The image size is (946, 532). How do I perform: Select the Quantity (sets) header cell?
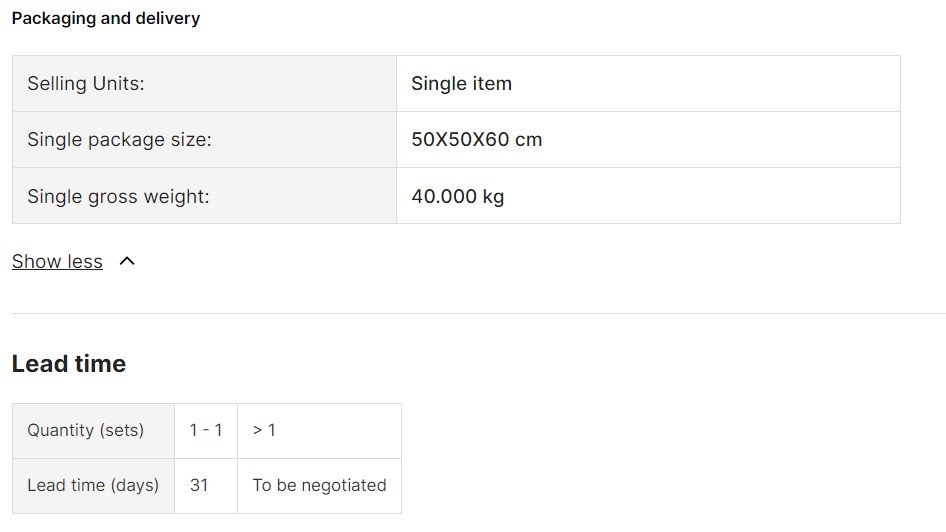pos(94,431)
